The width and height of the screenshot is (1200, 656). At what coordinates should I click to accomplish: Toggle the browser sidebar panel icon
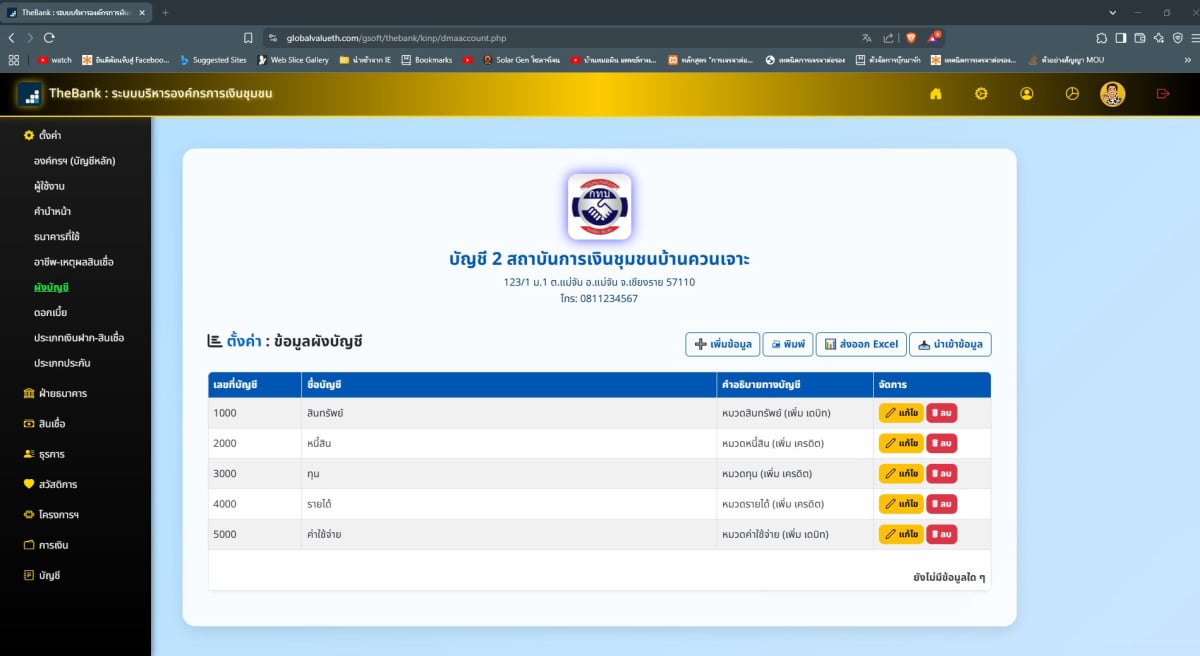tap(1120, 37)
